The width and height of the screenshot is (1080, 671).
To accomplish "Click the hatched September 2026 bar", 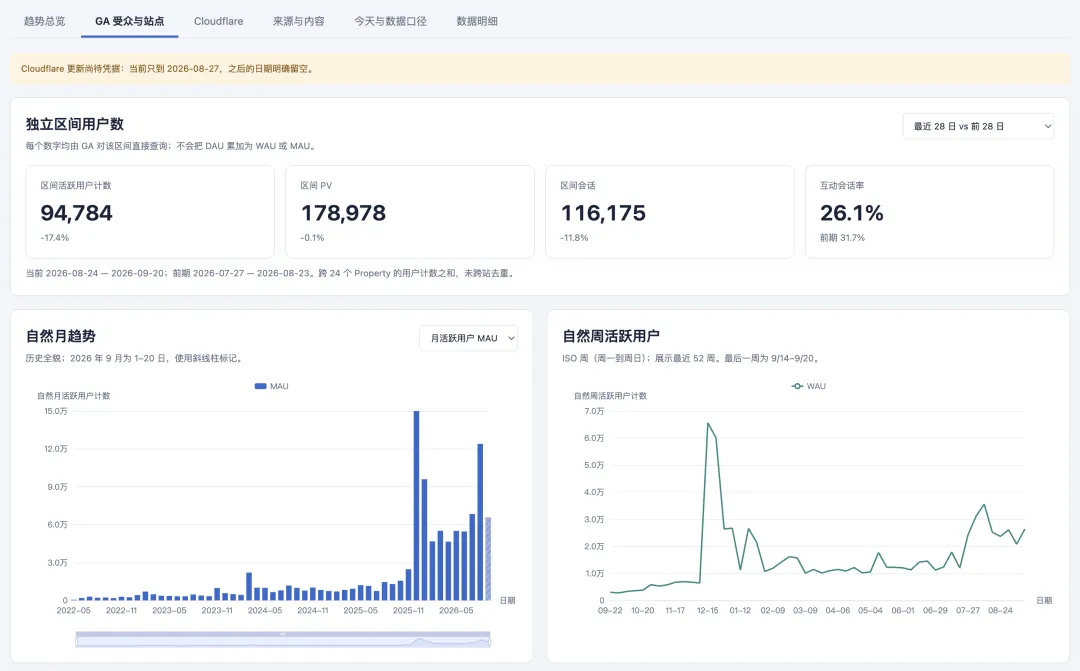I will pos(488,559).
